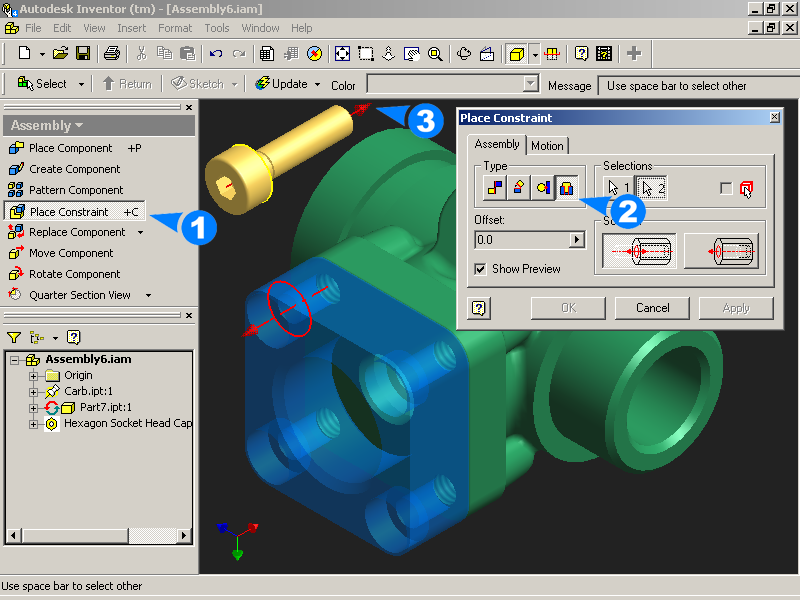The height and width of the screenshot is (600, 800).
Task: Uncheck the Show Preview checkbox
Action: [481, 269]
